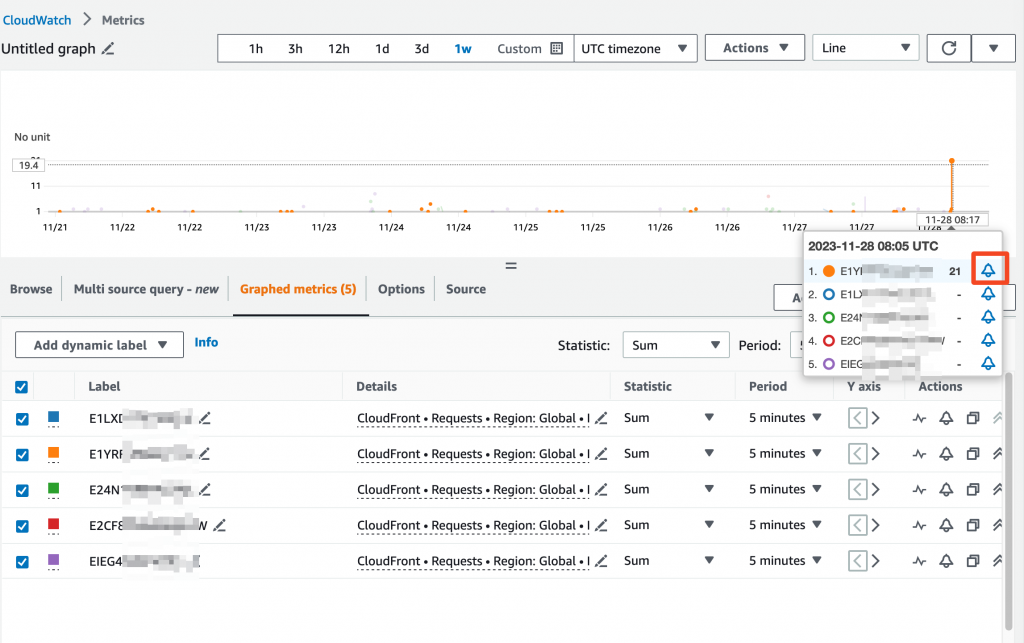1024x643 pixels.
Task: Edit the E1YRF label pencil icon
Action: coord(204,454)
